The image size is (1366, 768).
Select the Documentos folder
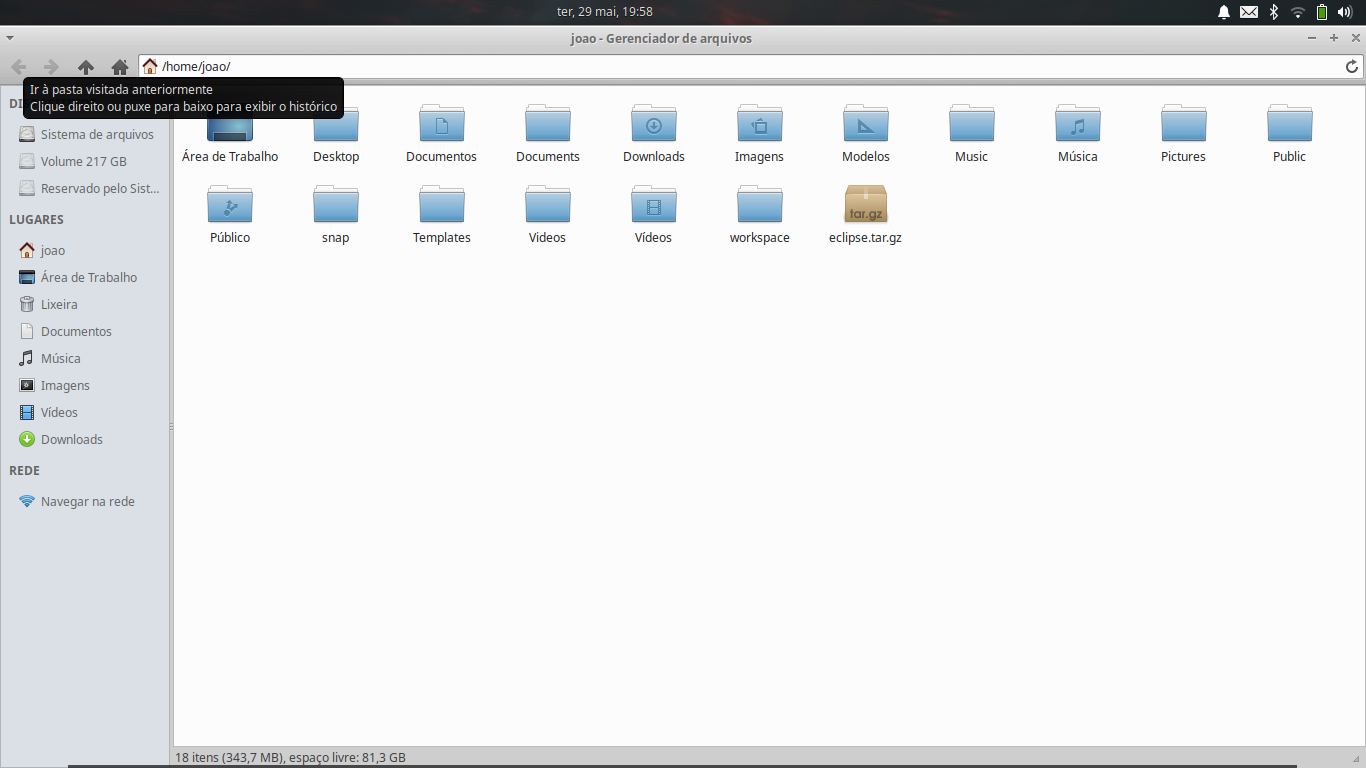point(442,135)
